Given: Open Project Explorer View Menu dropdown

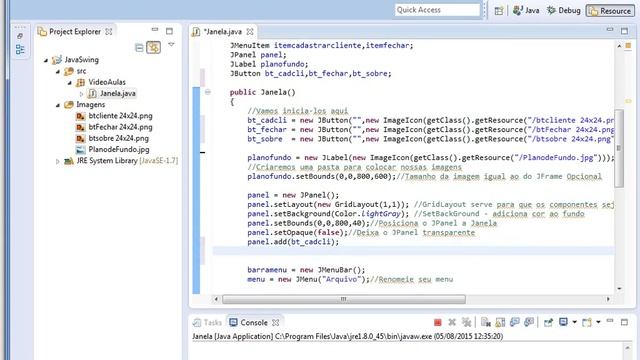Looking at the screenshot, I should [x=171, y=44].
